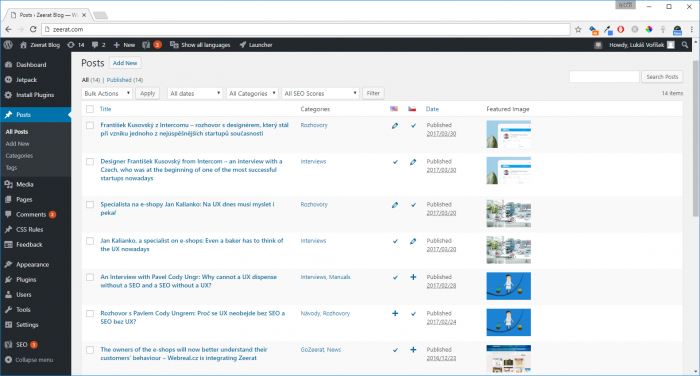
Task: Click Add New button beside Posts heading
Action: [x=125, y=63]
